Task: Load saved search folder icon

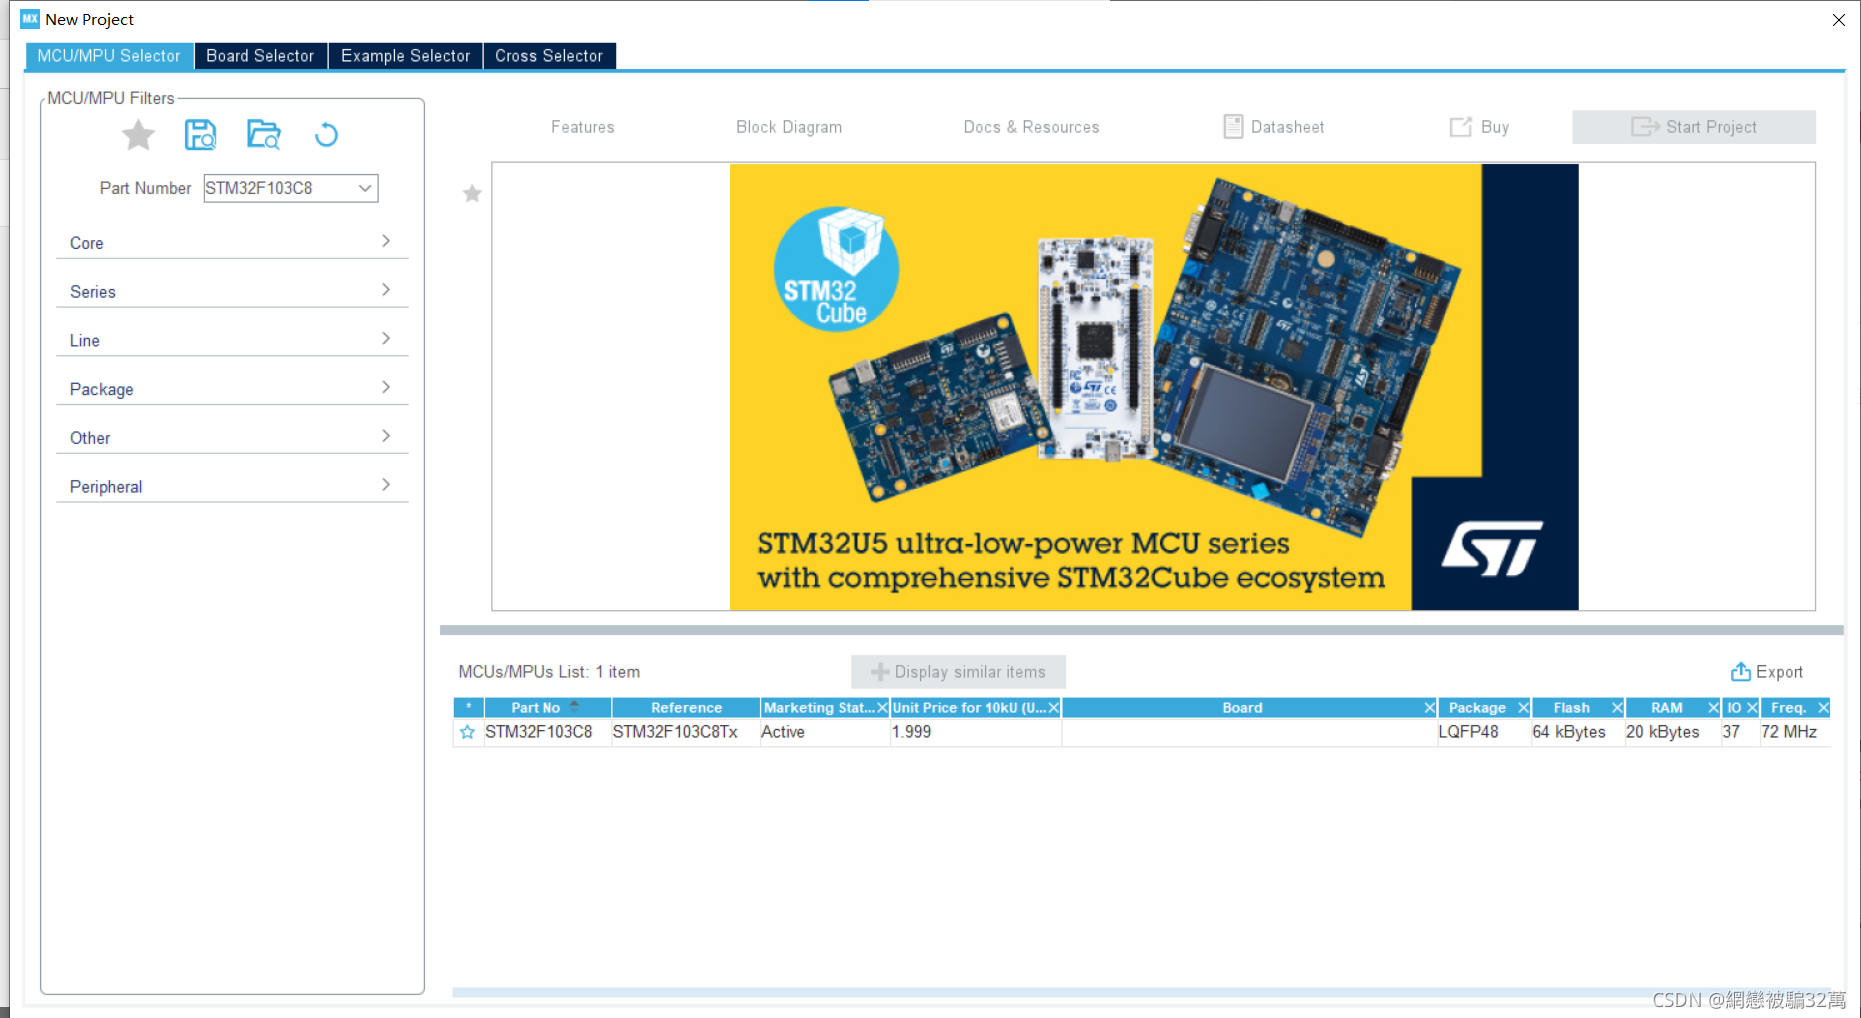Action: pyautogui.click(x=264, y=135)
